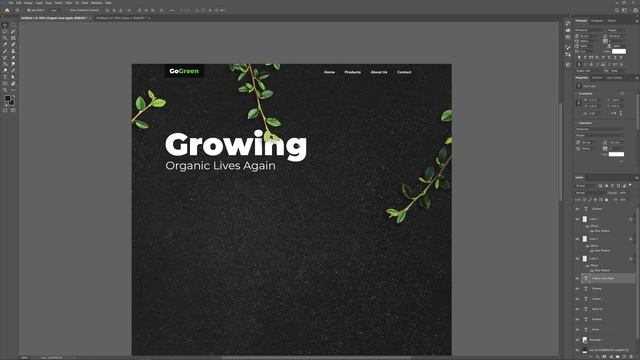This screenshot has width=640, height=360.
Task: Select the Organic Lives Again layer row
Action: coord(608,278)
